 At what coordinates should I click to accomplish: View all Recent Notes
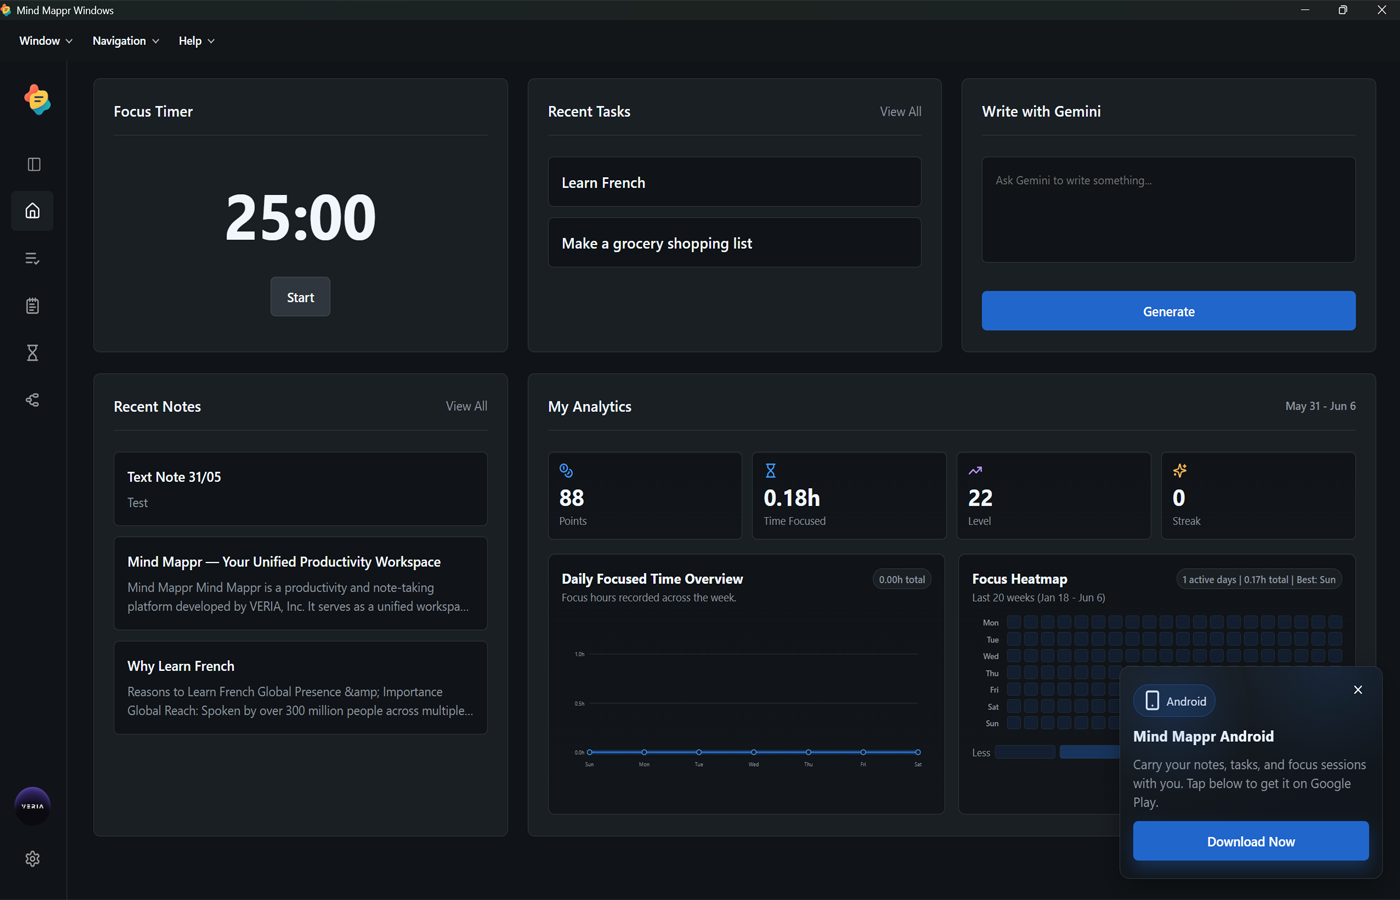pyautogui.click(x=466, y=406)
